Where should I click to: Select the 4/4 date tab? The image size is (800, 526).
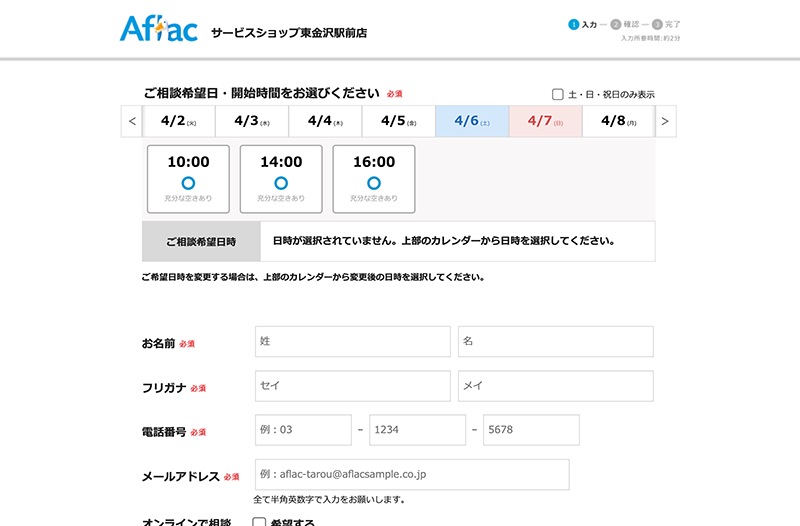point(325,121)
